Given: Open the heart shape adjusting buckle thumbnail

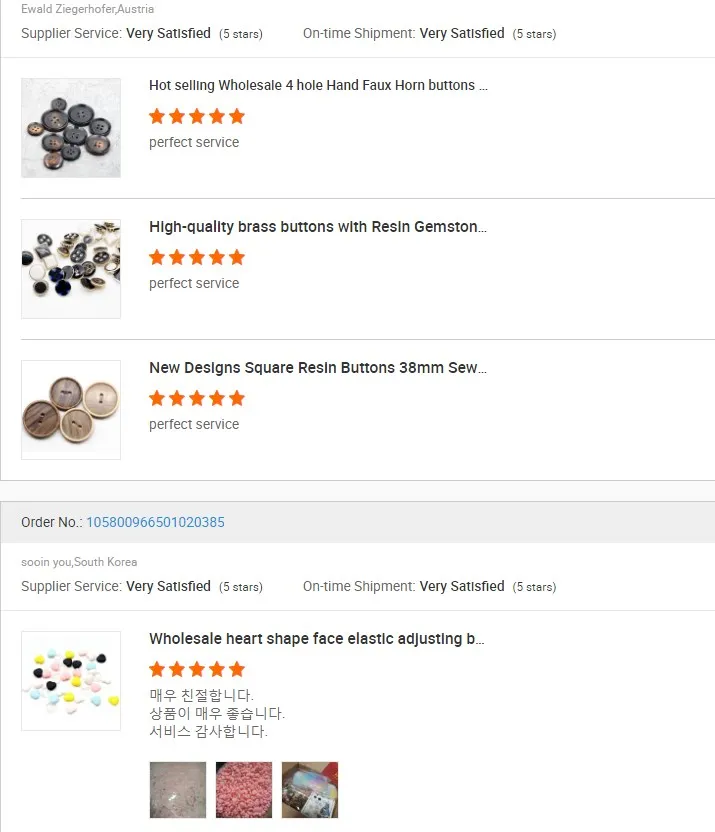Looking at the screenshot, I should click(71, 681).
